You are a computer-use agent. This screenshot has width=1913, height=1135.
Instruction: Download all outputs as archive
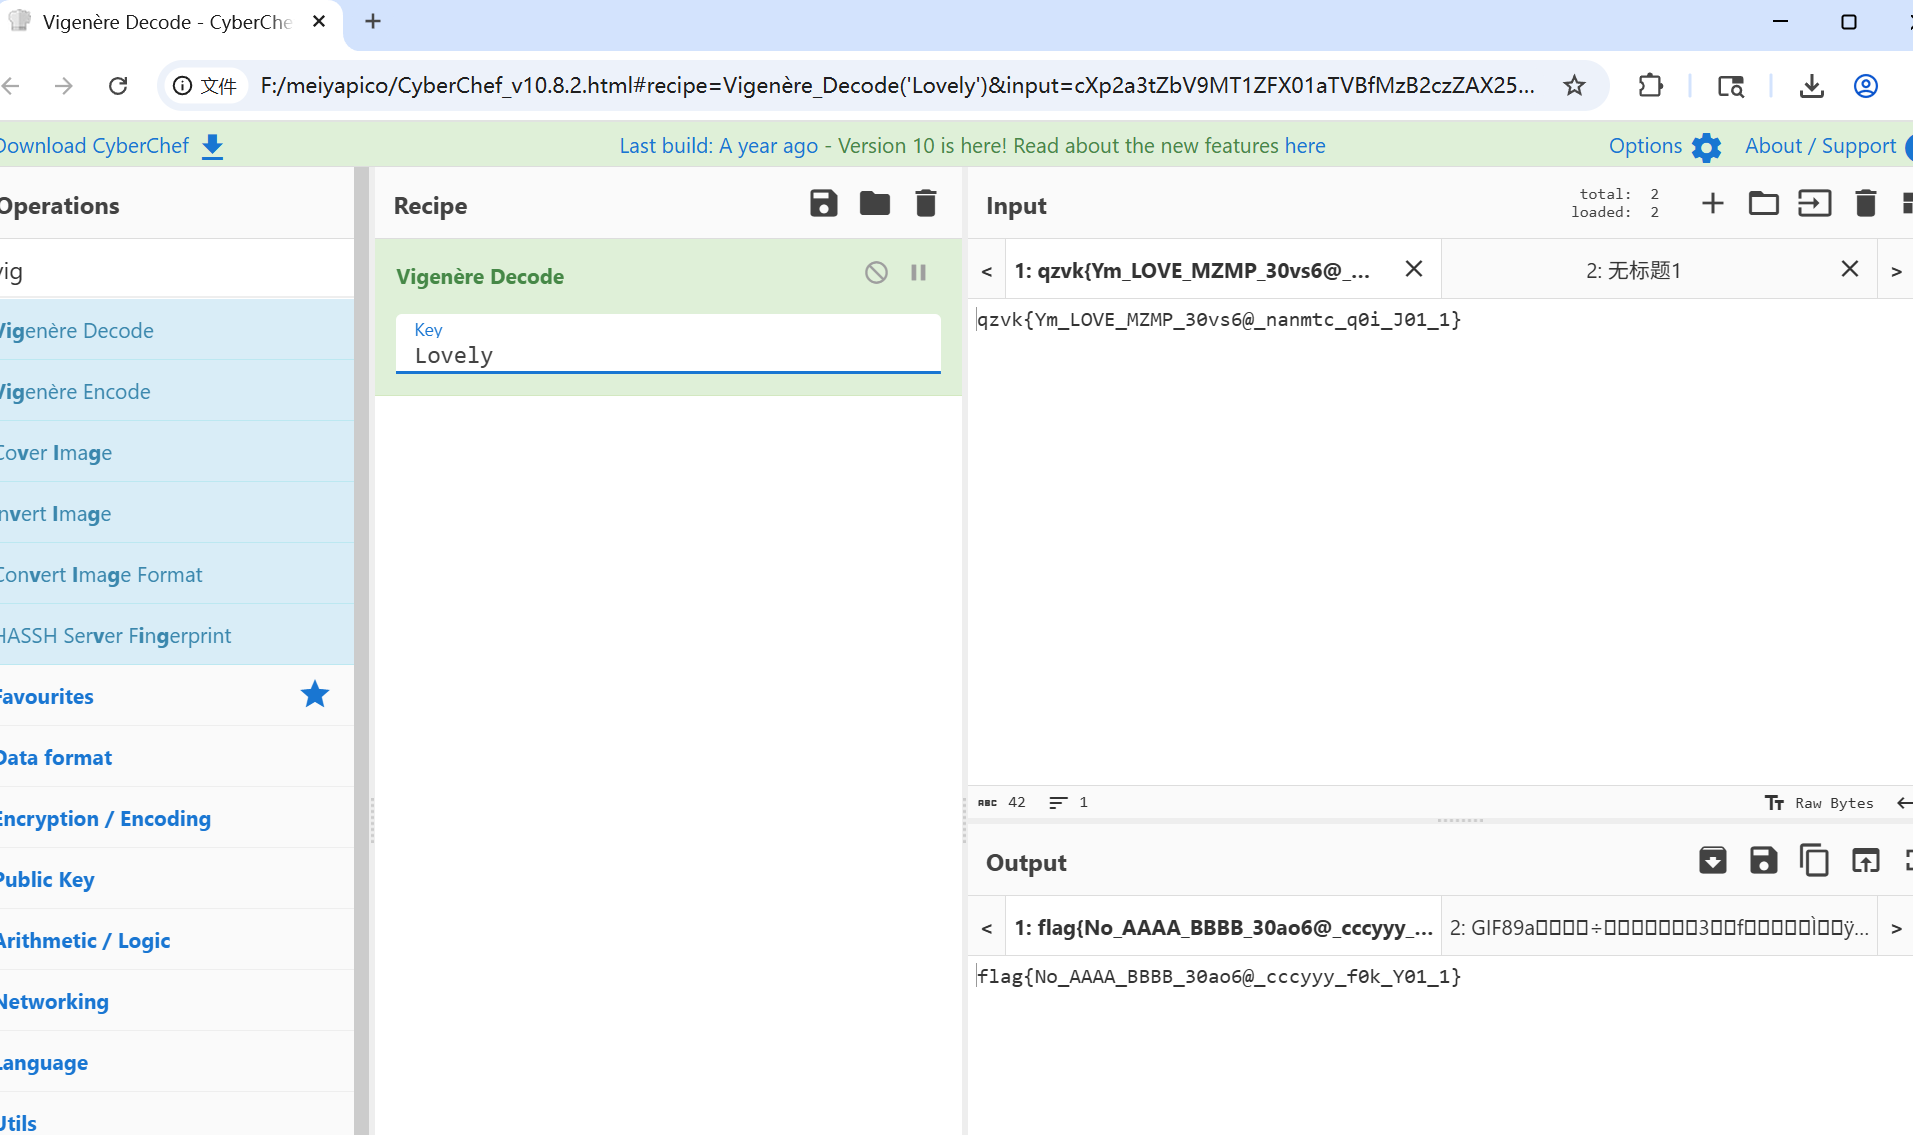tap(1712, 861)
